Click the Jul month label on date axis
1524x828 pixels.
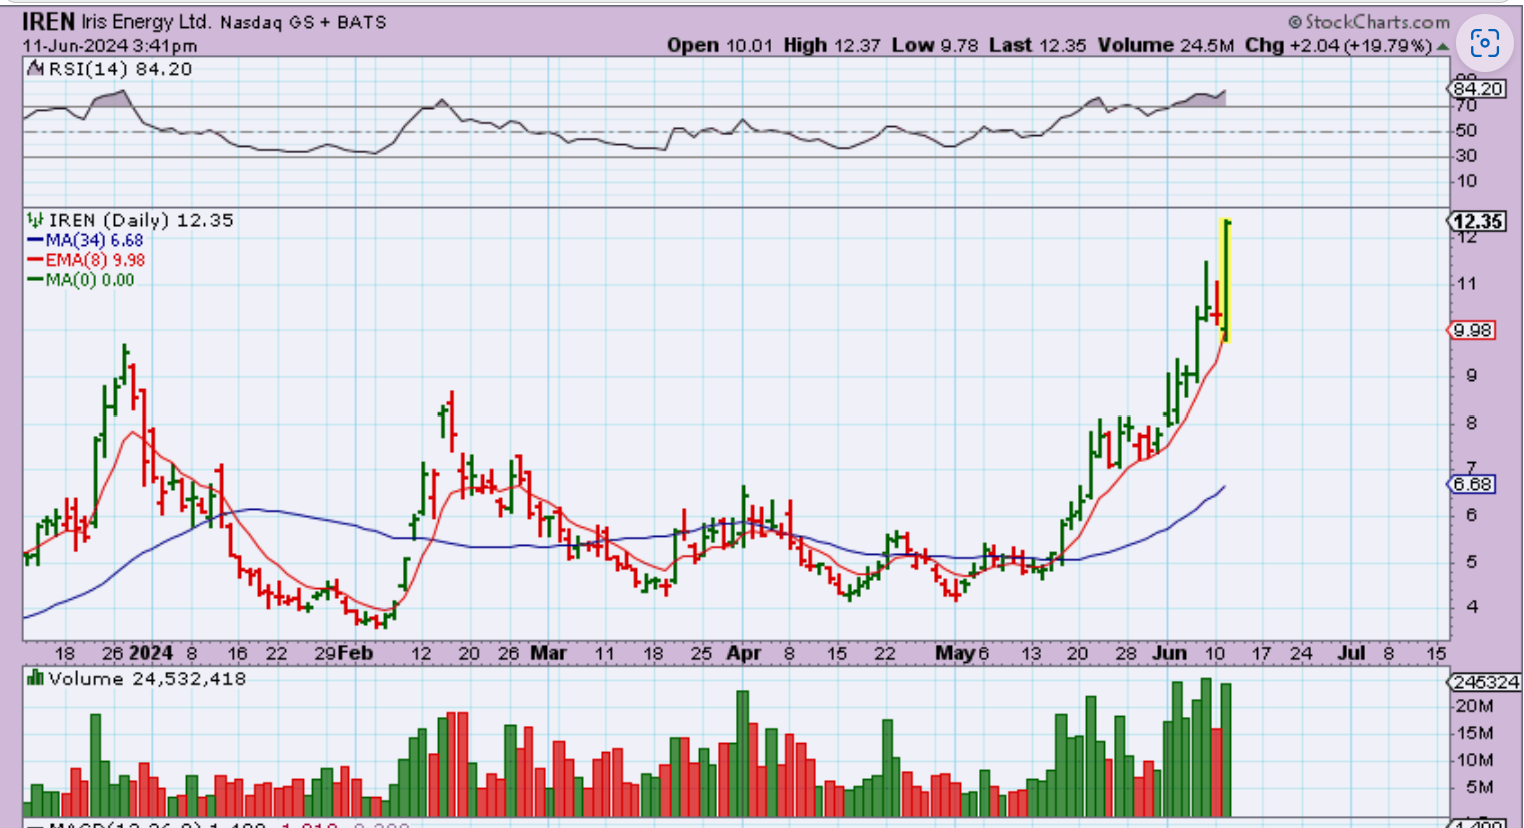[1352, 654]
